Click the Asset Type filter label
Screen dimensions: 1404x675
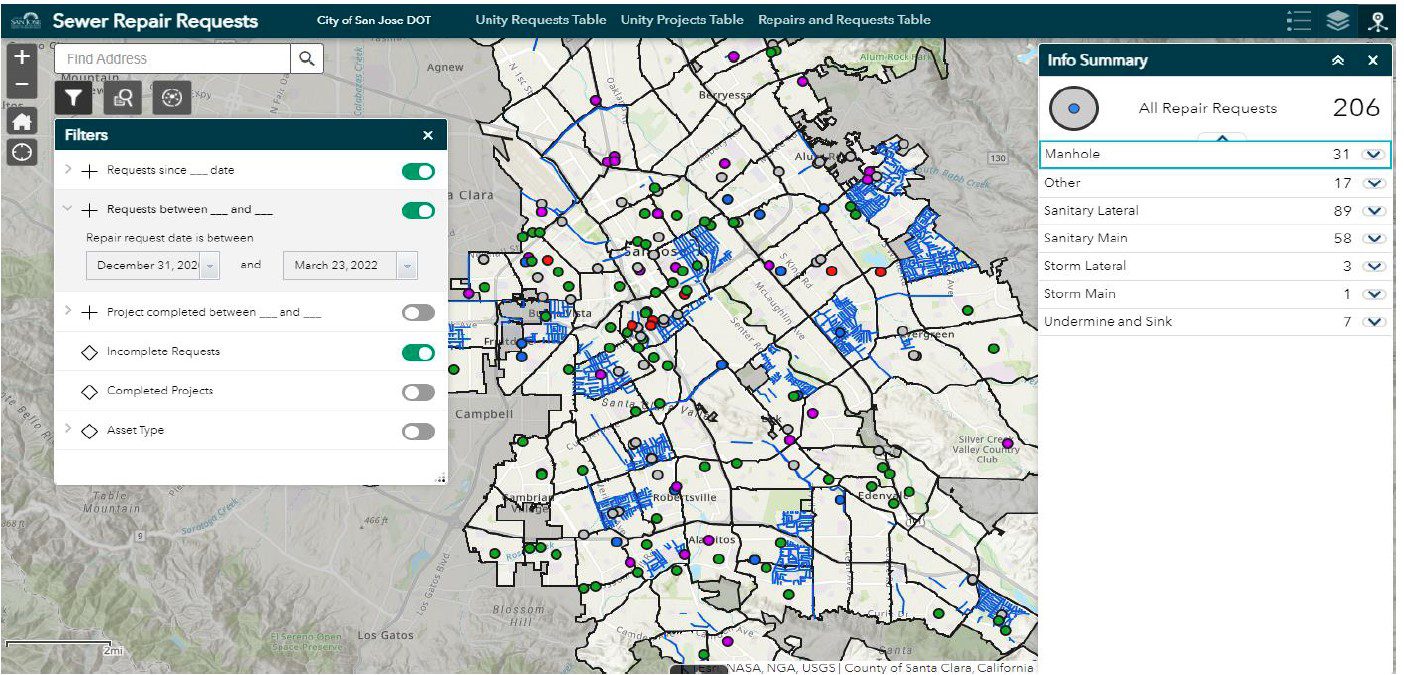[135, 430]
